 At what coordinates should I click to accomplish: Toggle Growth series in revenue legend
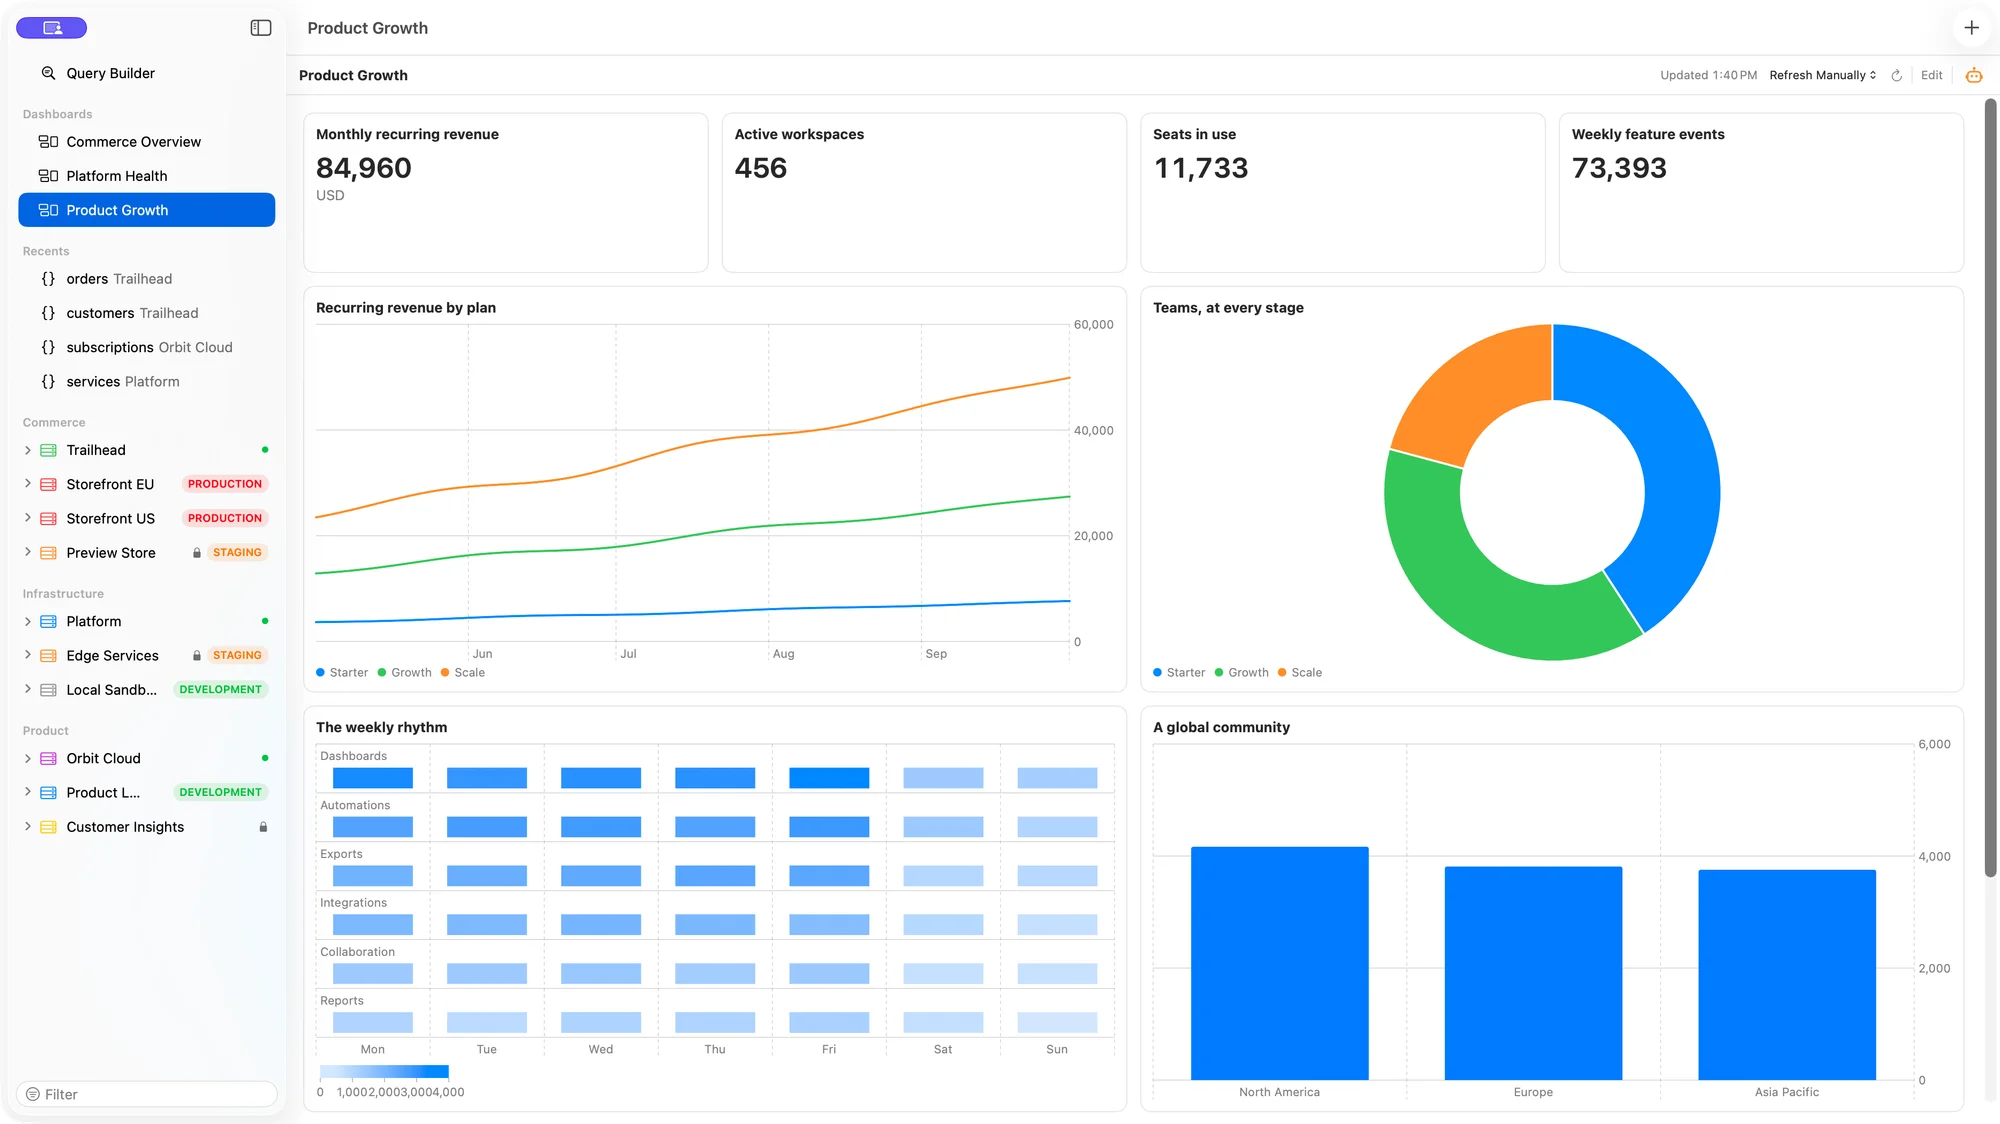405,673
